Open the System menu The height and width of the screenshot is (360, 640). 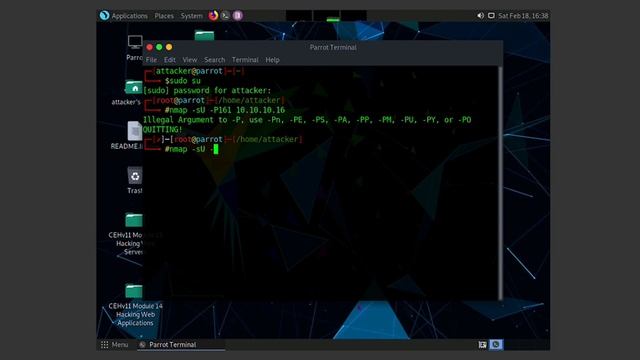[x=191, y=16]
